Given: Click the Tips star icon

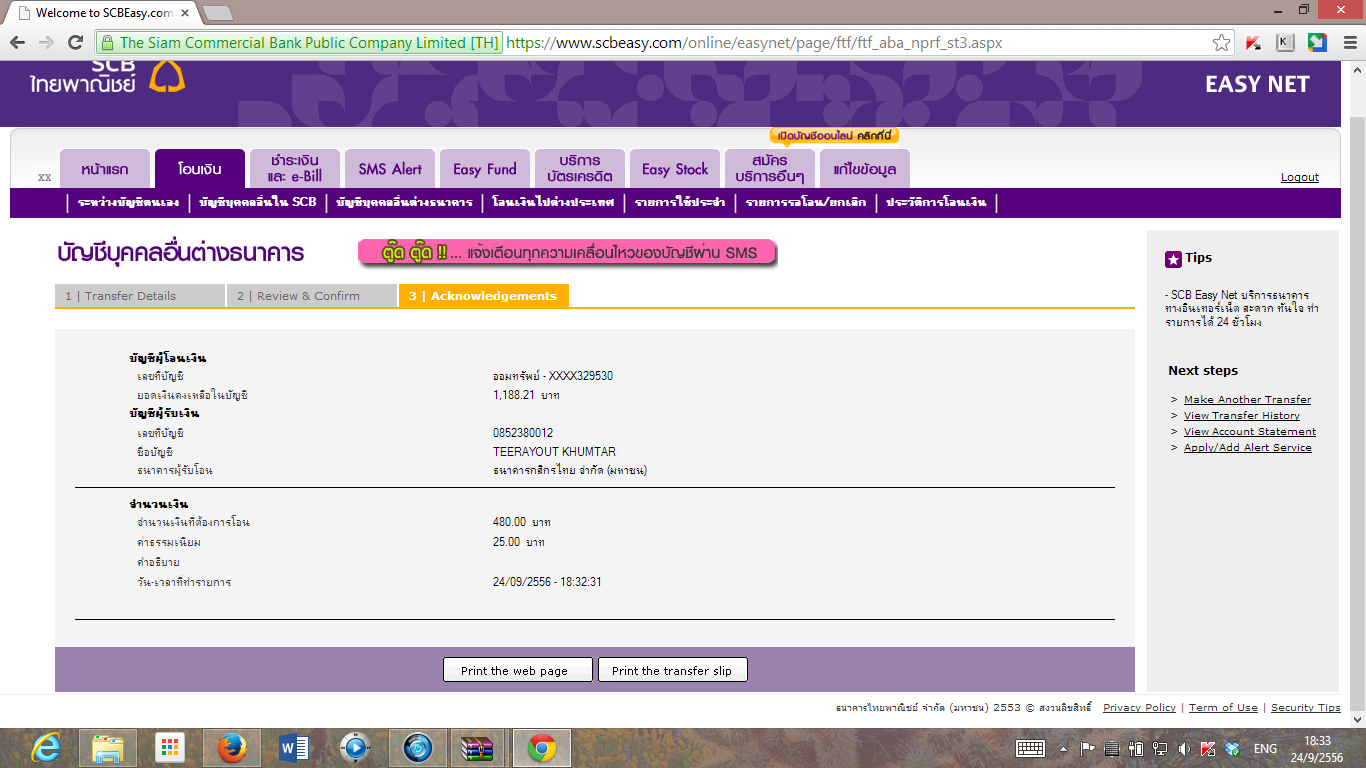Looking at the screenshot, I should [1174, 259].
